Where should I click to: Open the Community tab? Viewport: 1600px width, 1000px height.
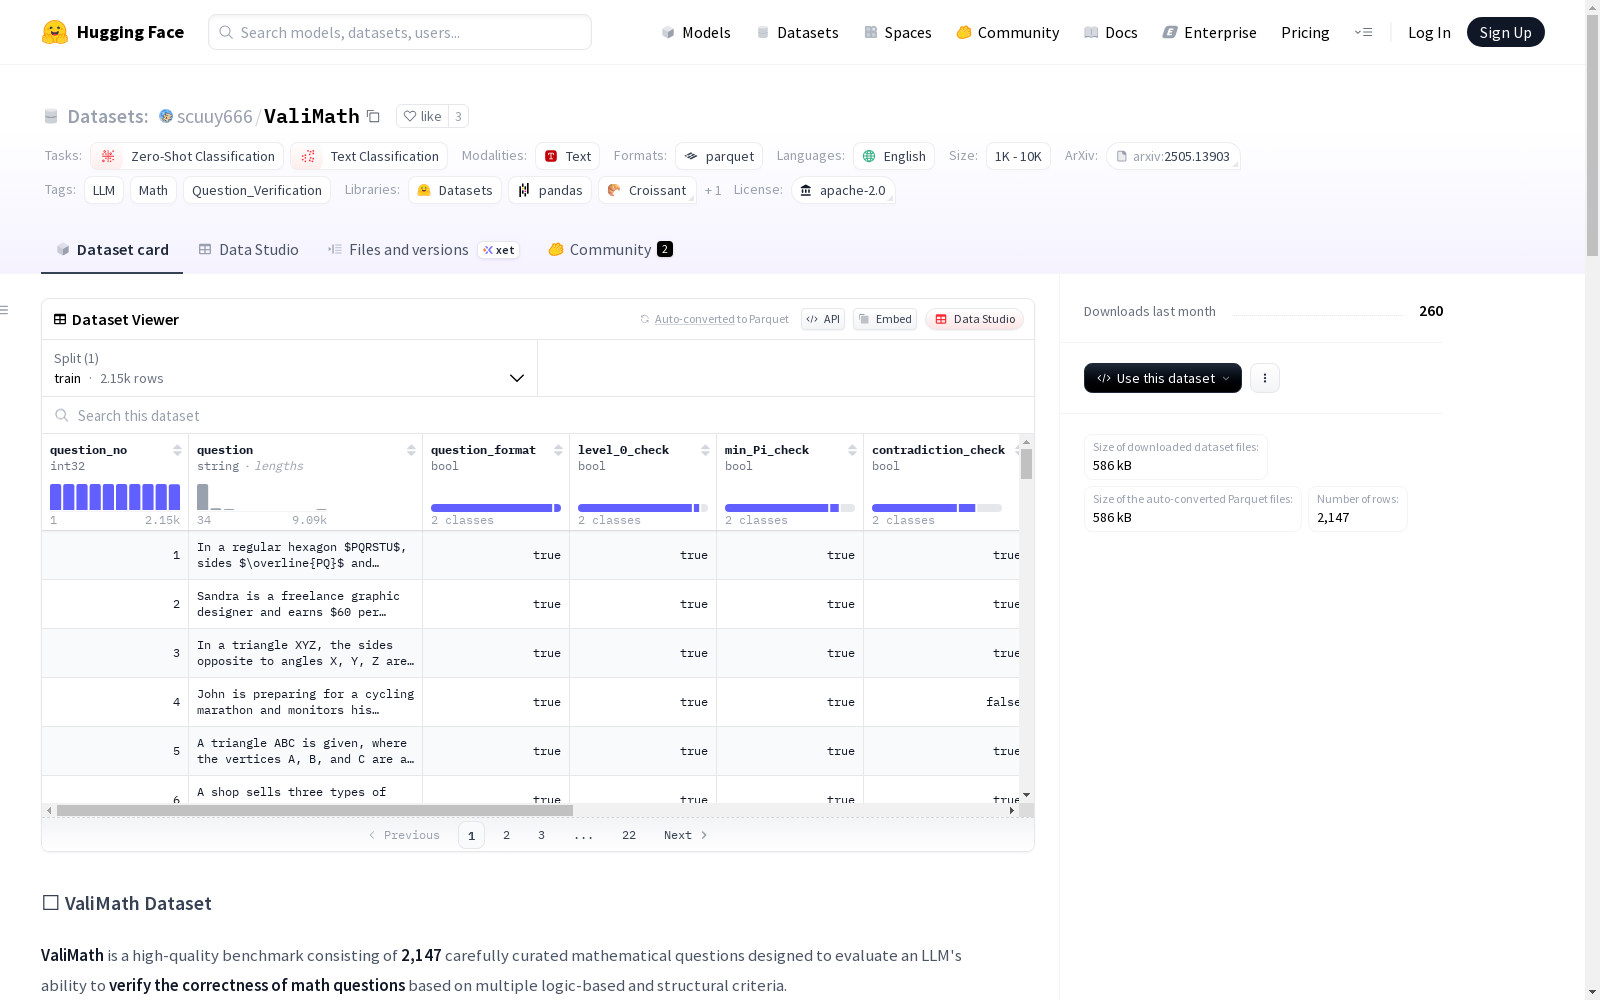[x=610, y=250]
